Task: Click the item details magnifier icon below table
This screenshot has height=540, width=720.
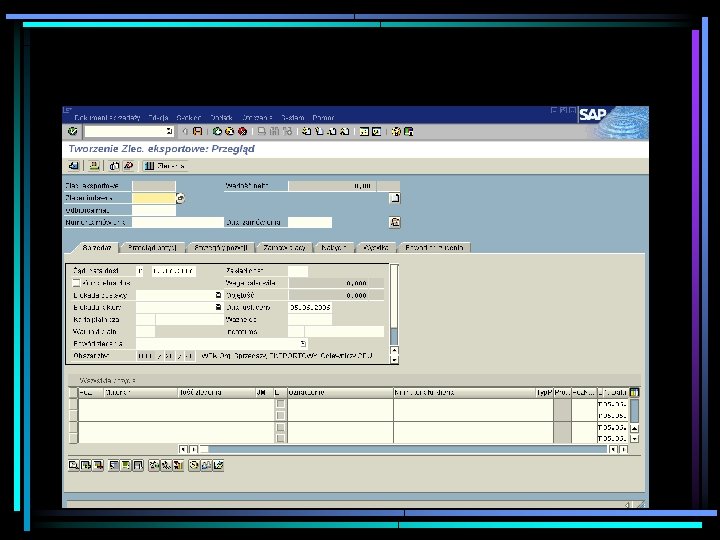Action: coord(73,466)
